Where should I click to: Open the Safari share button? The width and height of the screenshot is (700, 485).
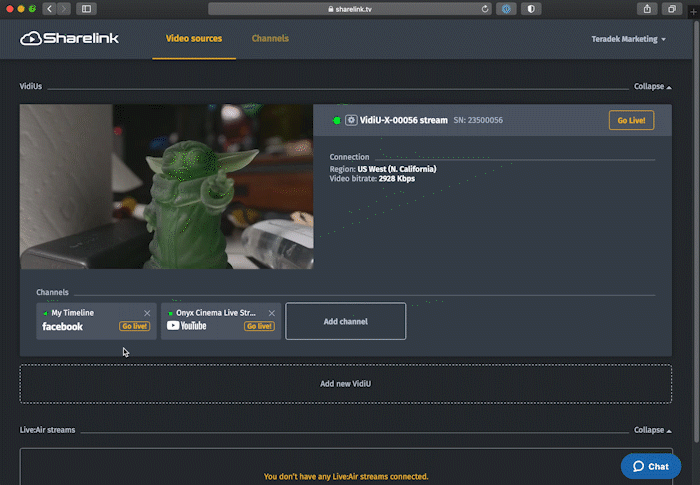[648, 9]
